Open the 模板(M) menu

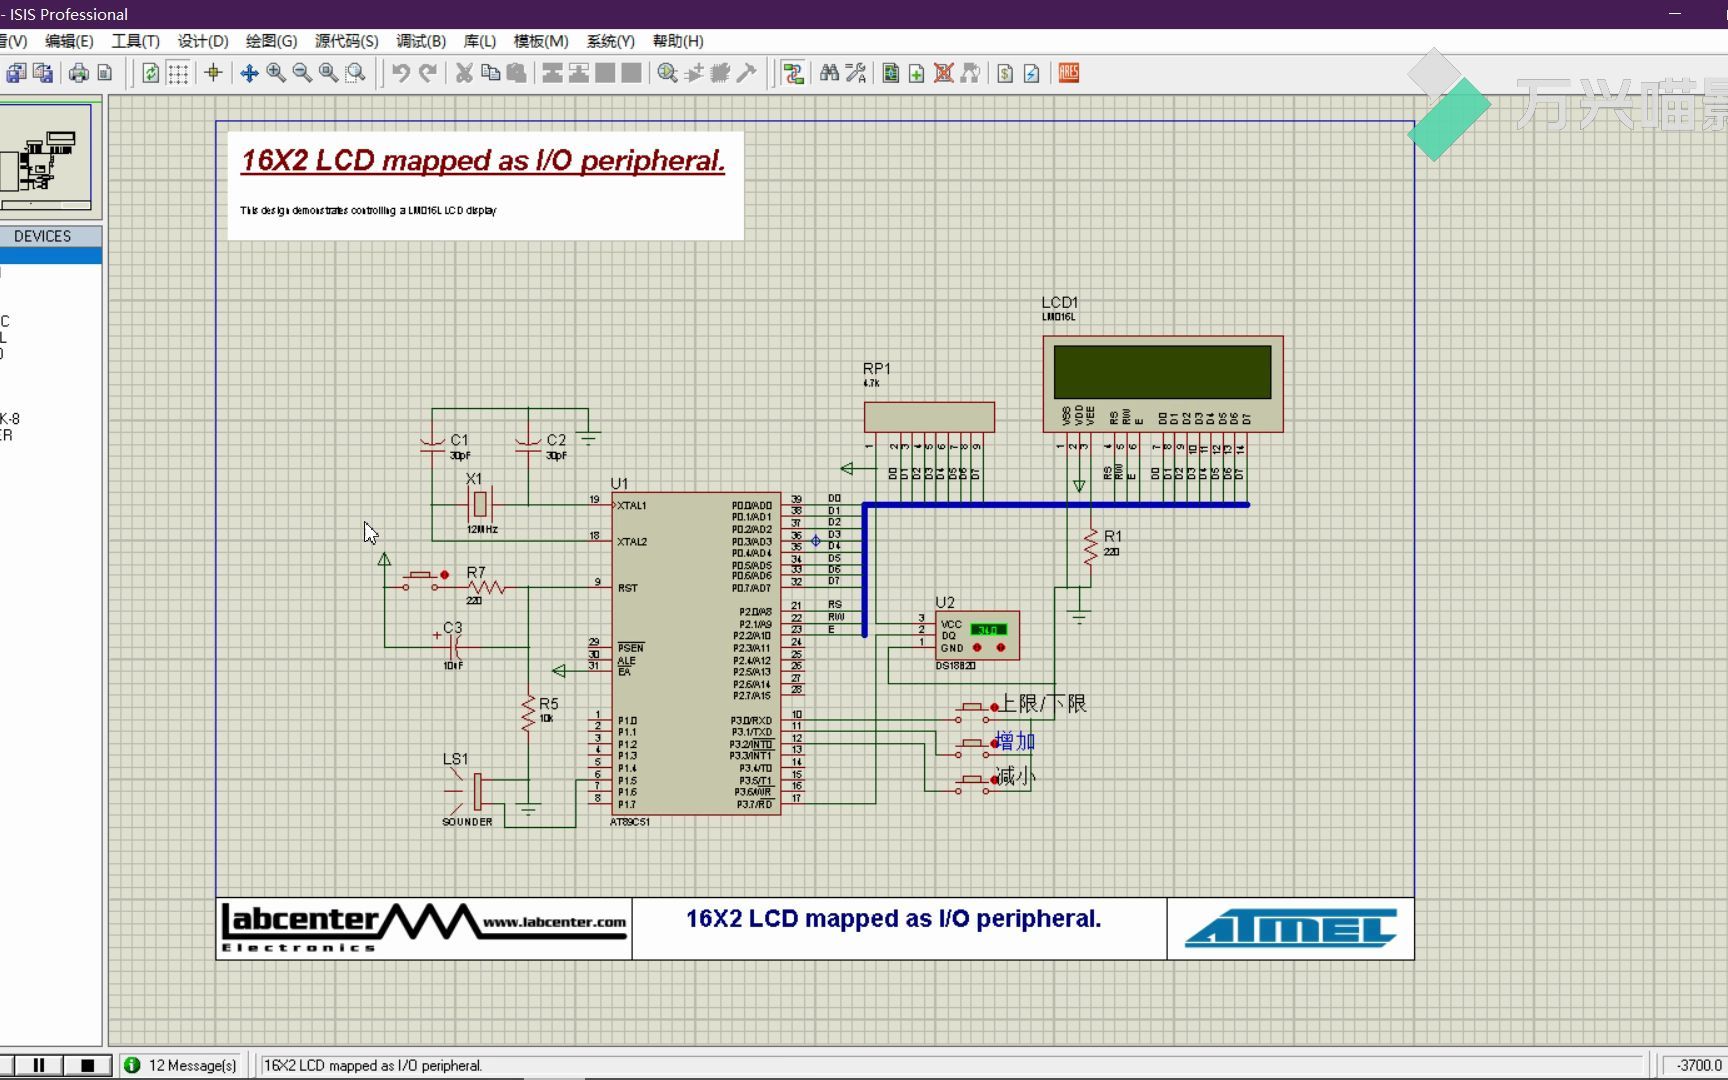[541, 41]
